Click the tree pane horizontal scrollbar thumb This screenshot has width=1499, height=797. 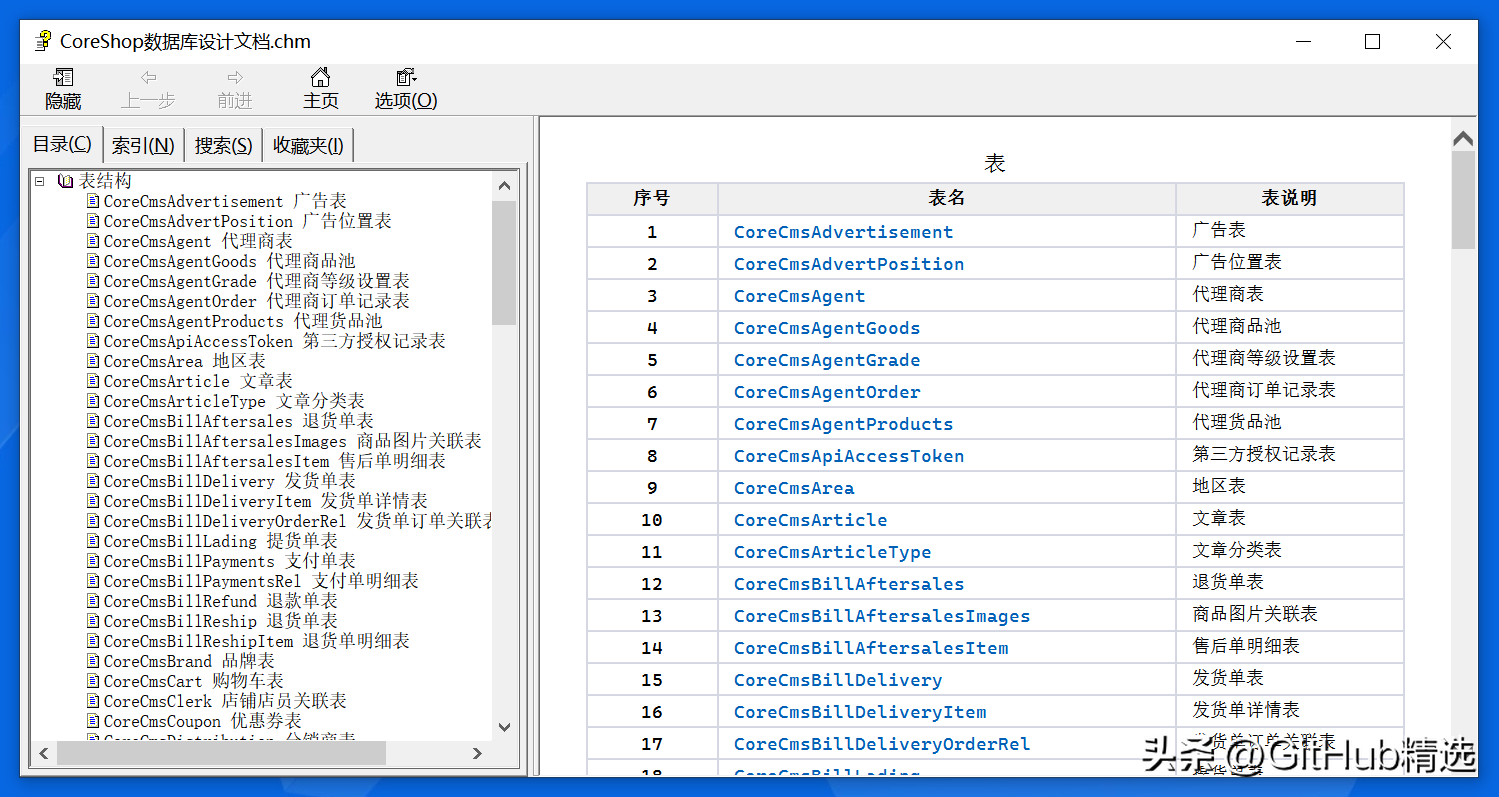coord(221,753)
